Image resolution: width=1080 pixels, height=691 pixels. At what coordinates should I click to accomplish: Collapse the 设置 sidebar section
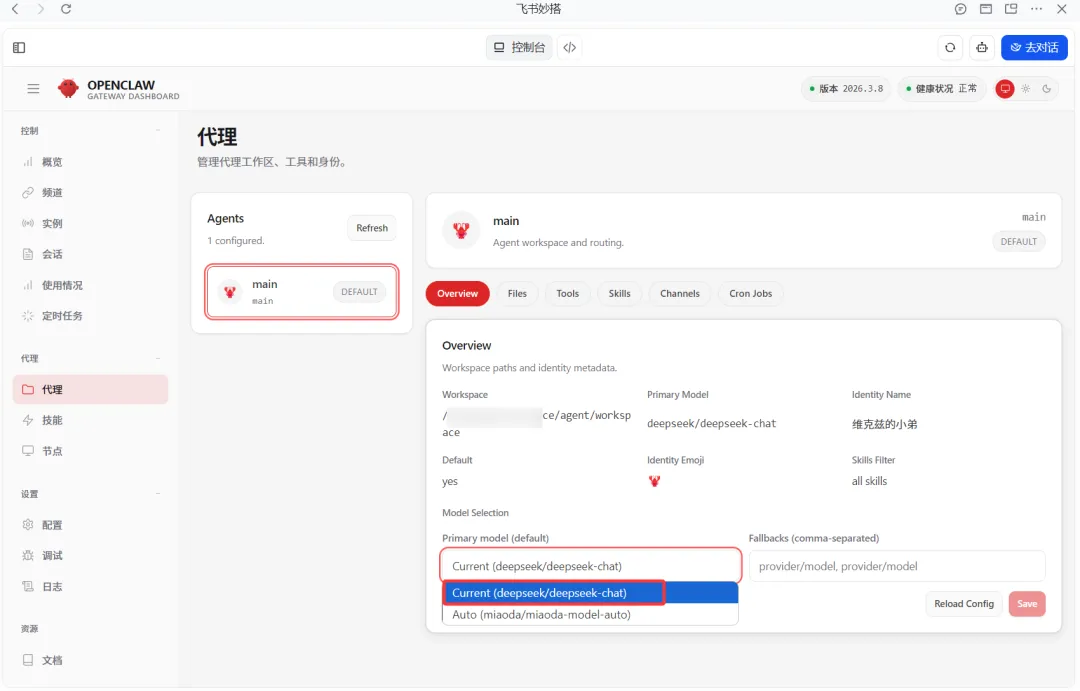(x=158, y=494)
